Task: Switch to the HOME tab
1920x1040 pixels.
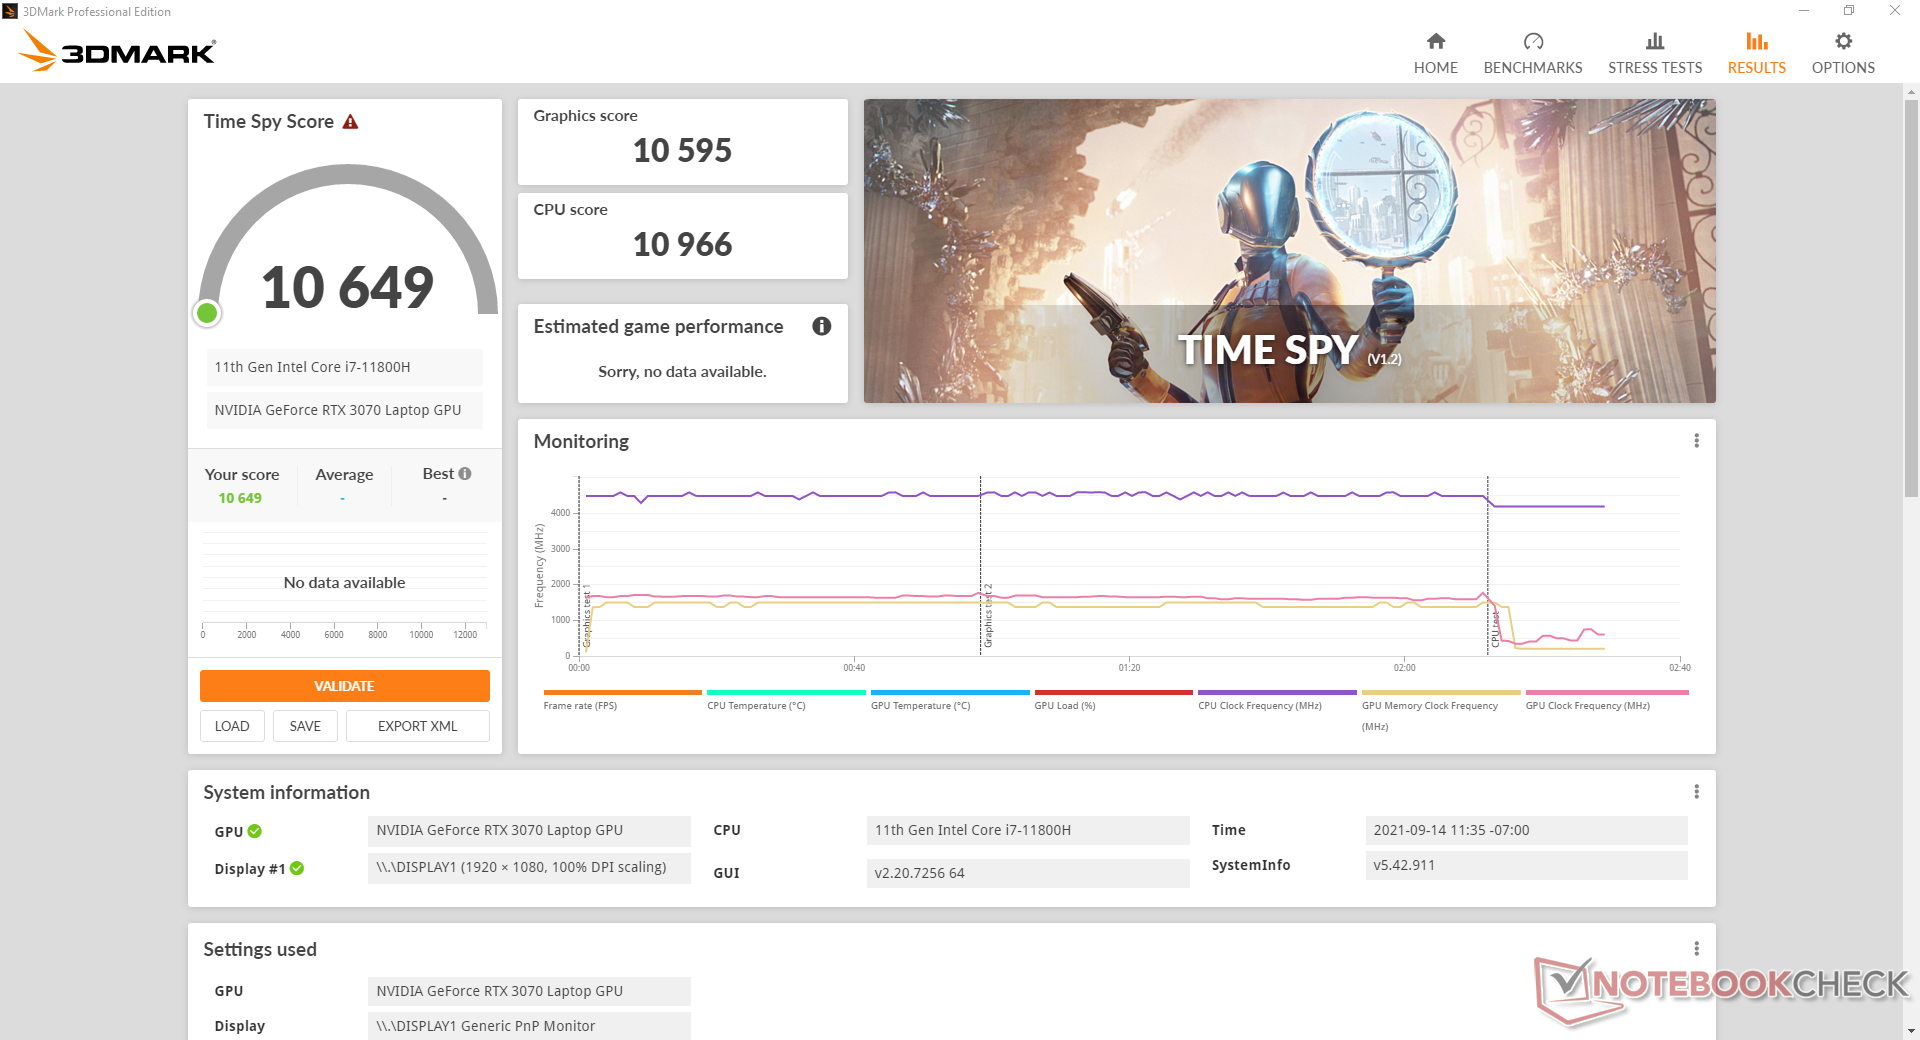Action: (x=1435, y=68)
